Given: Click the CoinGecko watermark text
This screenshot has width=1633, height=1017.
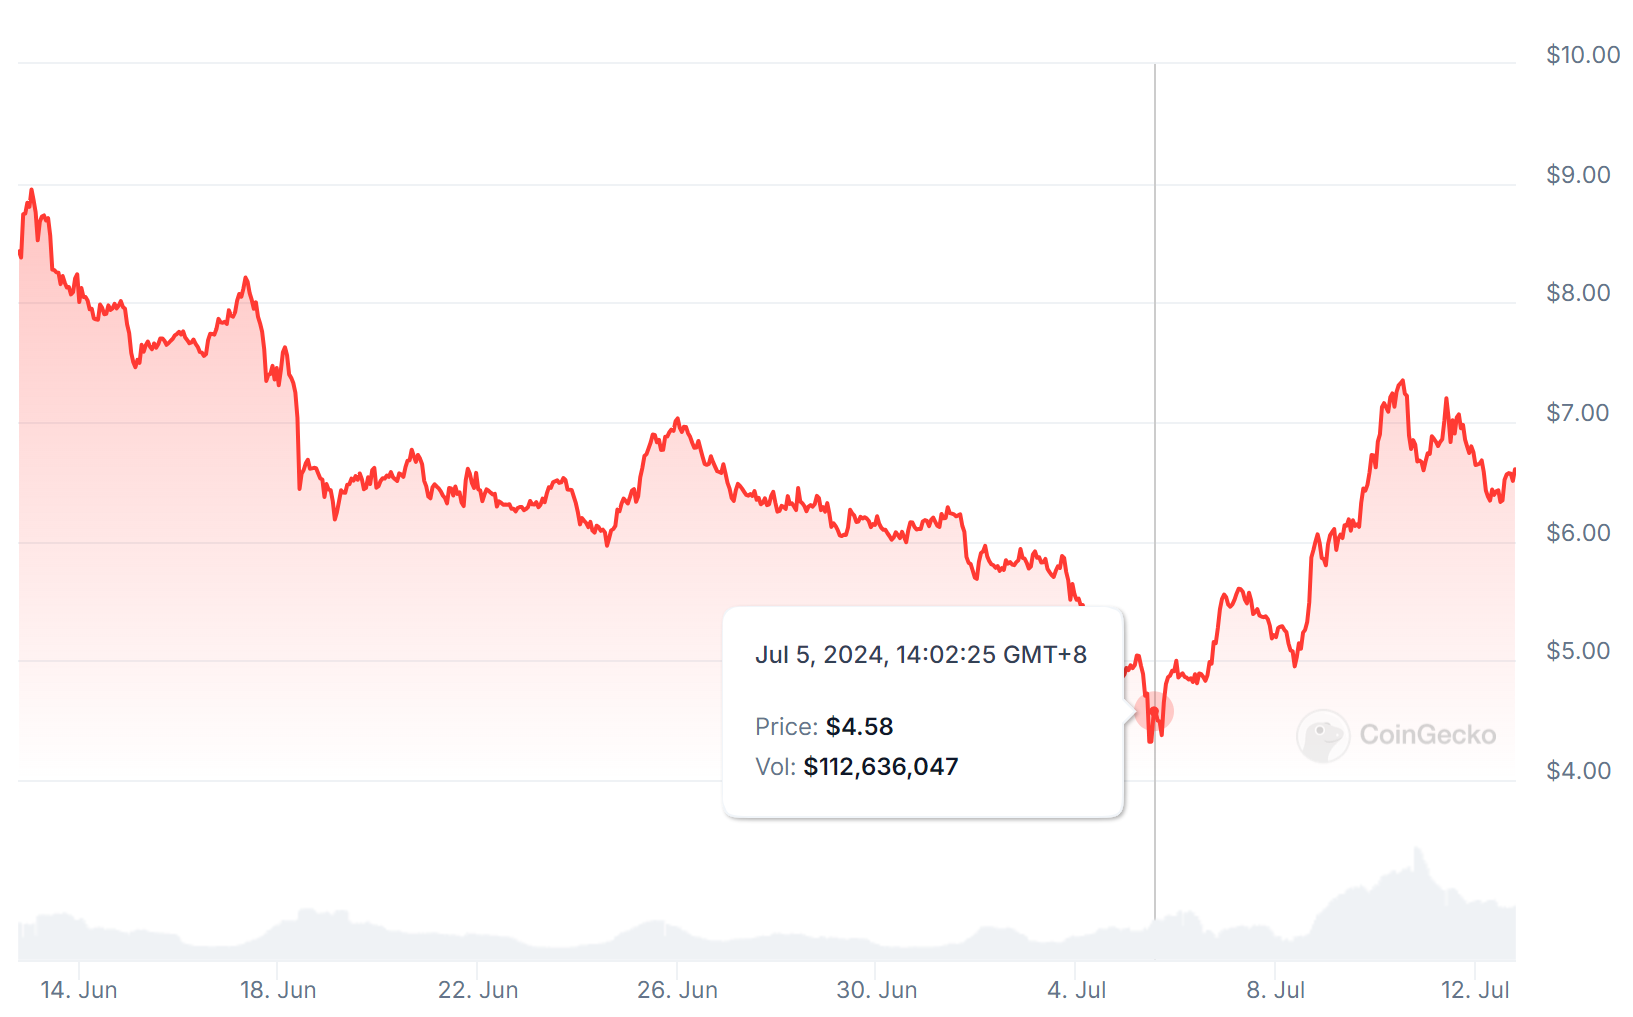Looking at the screenshot, I should tap(1428, 735).
